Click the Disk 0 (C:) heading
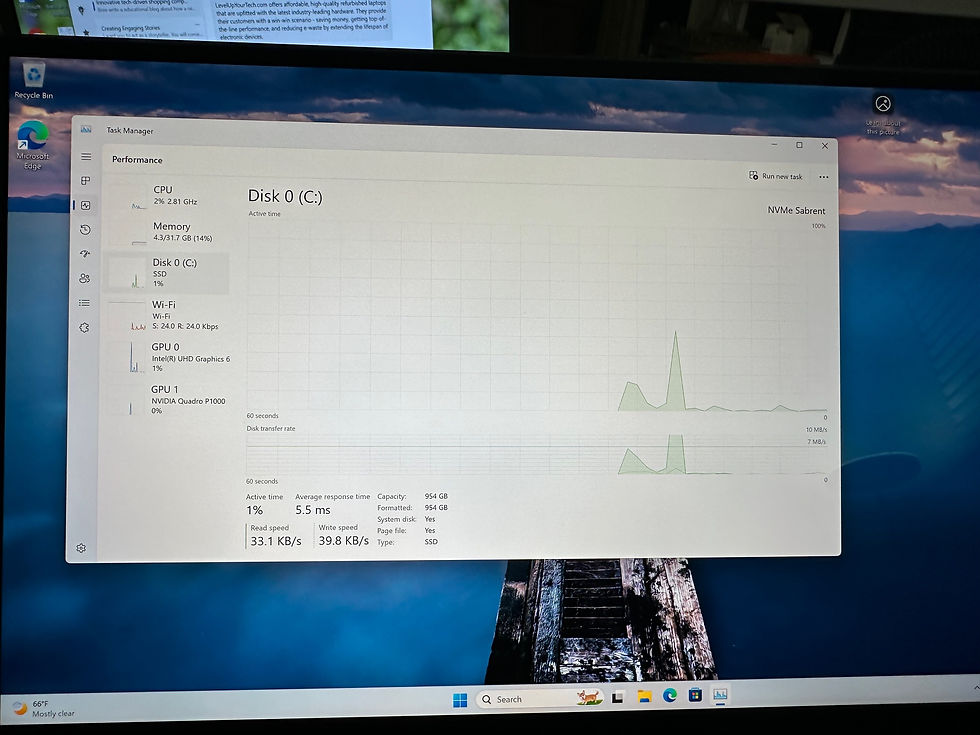 tap(285, 196)
